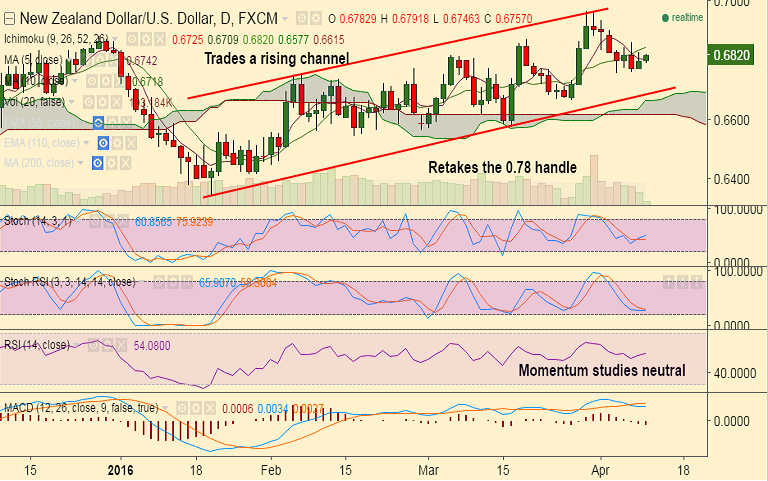The height and width of the screenshot is (481, 768).
Task: Hide the Stoch RSI indicator via eye icon
Action: (x=159, y=282)
